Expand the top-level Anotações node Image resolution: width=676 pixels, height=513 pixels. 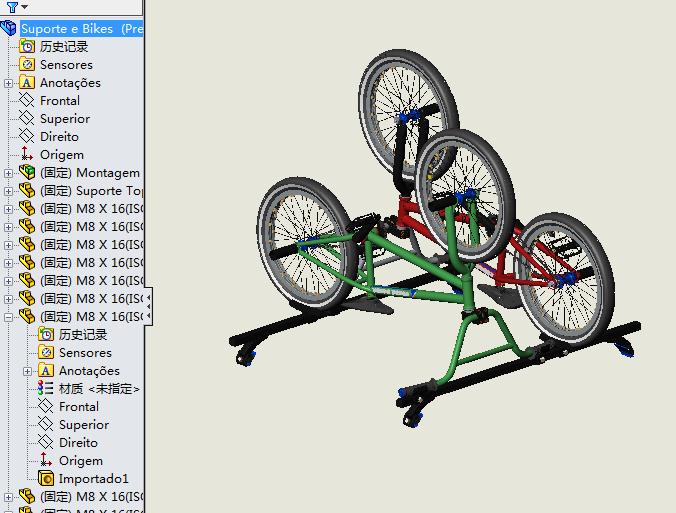tap(9, 83)
